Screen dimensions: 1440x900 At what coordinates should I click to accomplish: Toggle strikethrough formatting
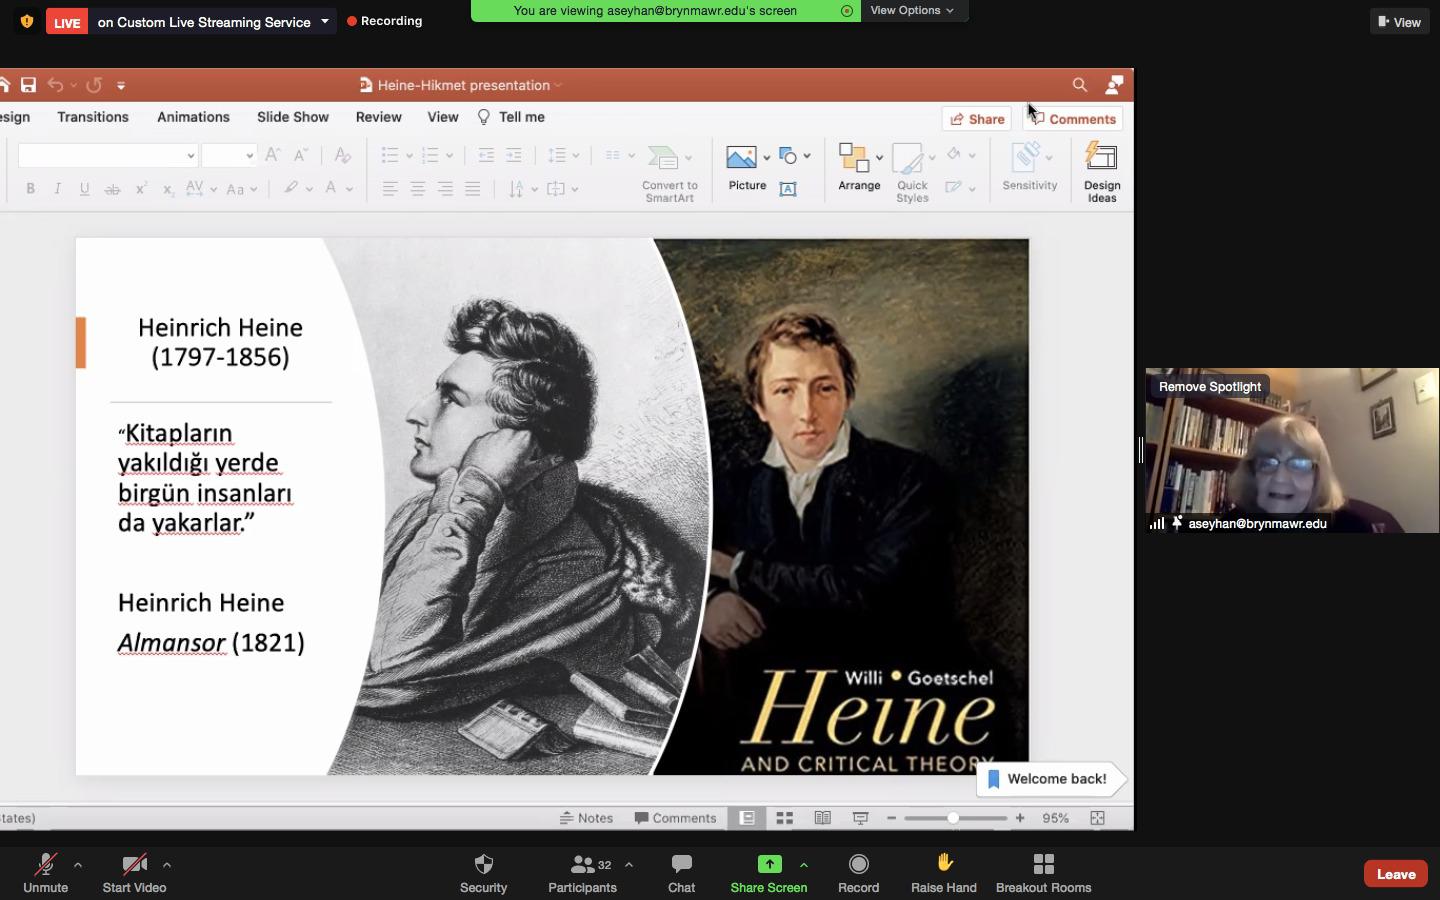pos(112,188)
